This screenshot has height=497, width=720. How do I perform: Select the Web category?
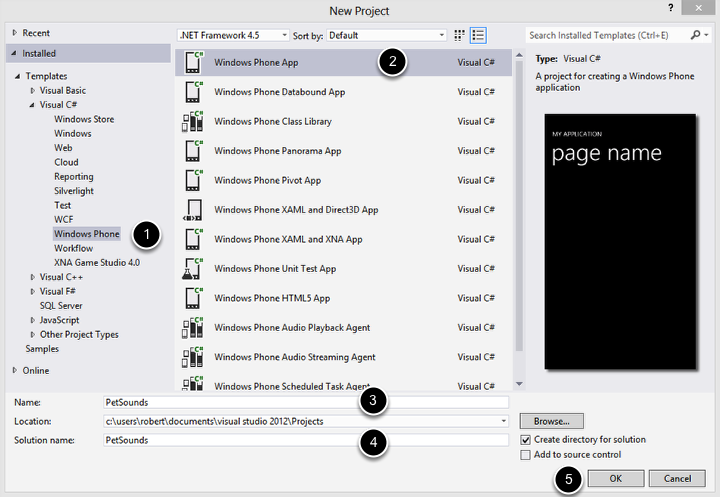click(63, 148)
